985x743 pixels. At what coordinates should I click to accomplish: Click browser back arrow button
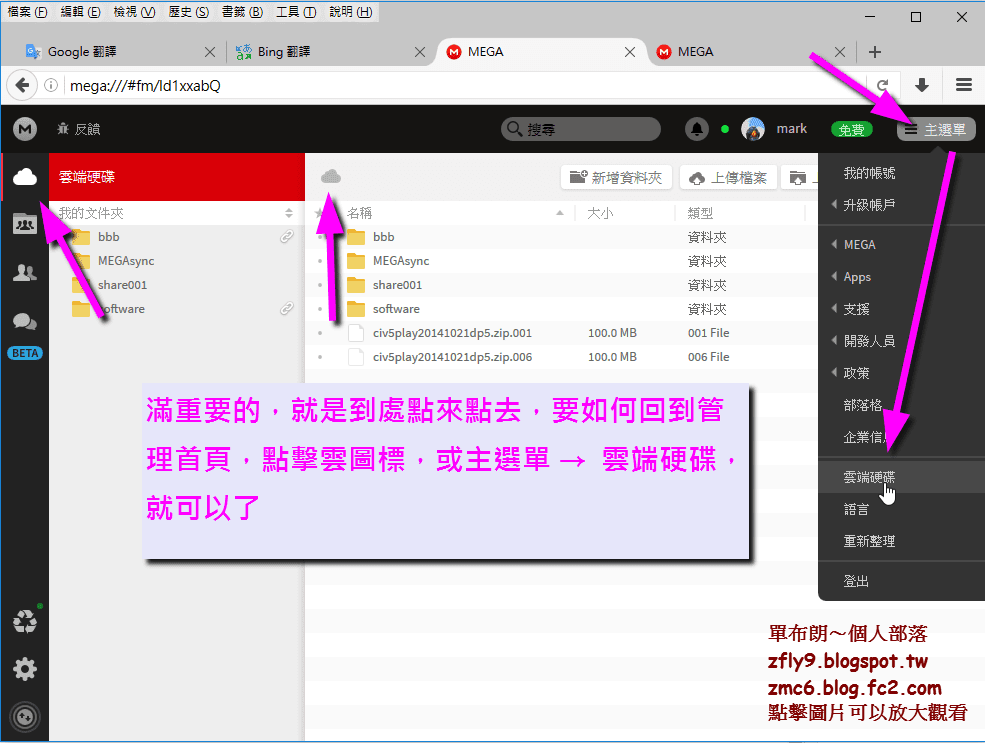[22, 85]
